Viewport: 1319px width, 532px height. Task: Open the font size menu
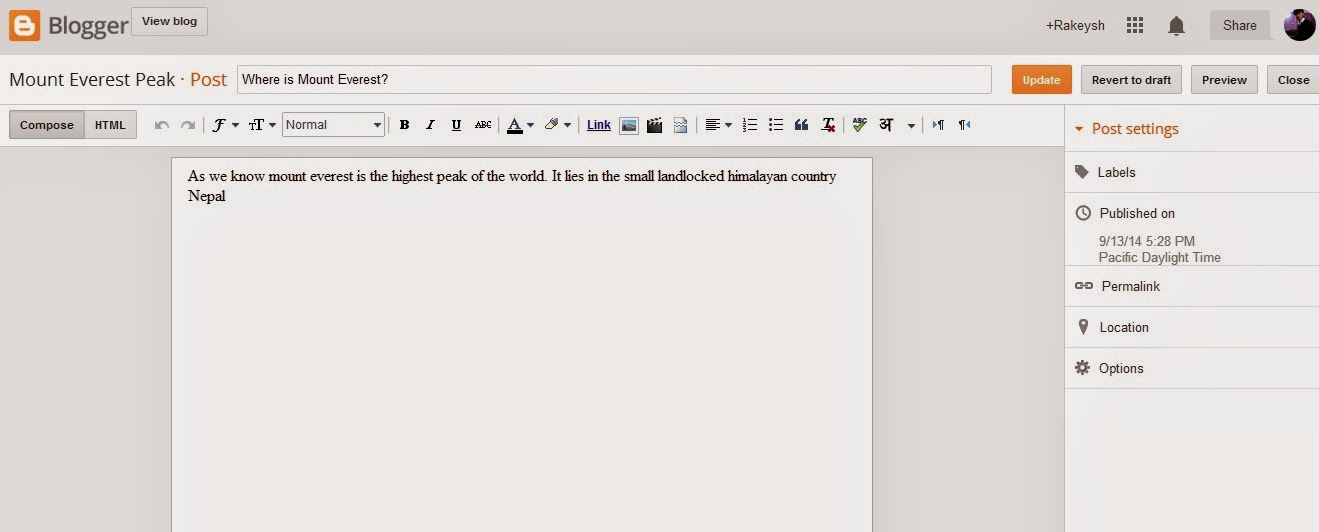click(262, 125)
